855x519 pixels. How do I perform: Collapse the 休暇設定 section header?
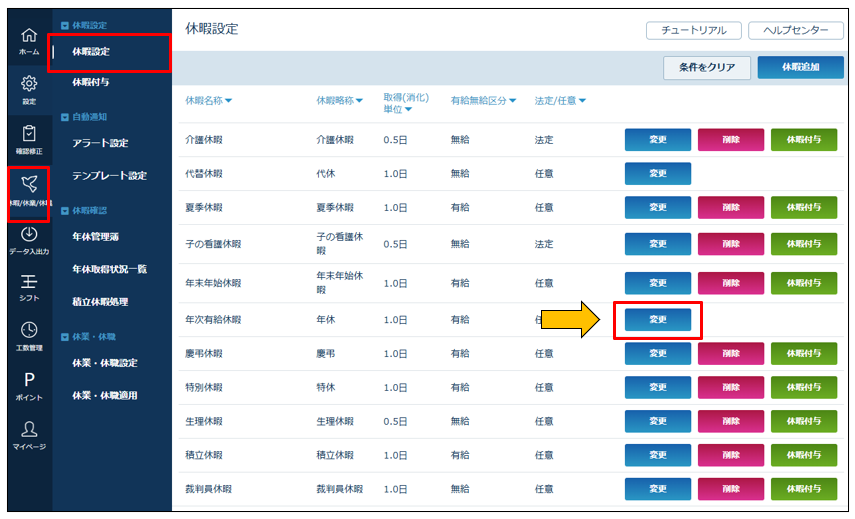(x=84, y=25)
